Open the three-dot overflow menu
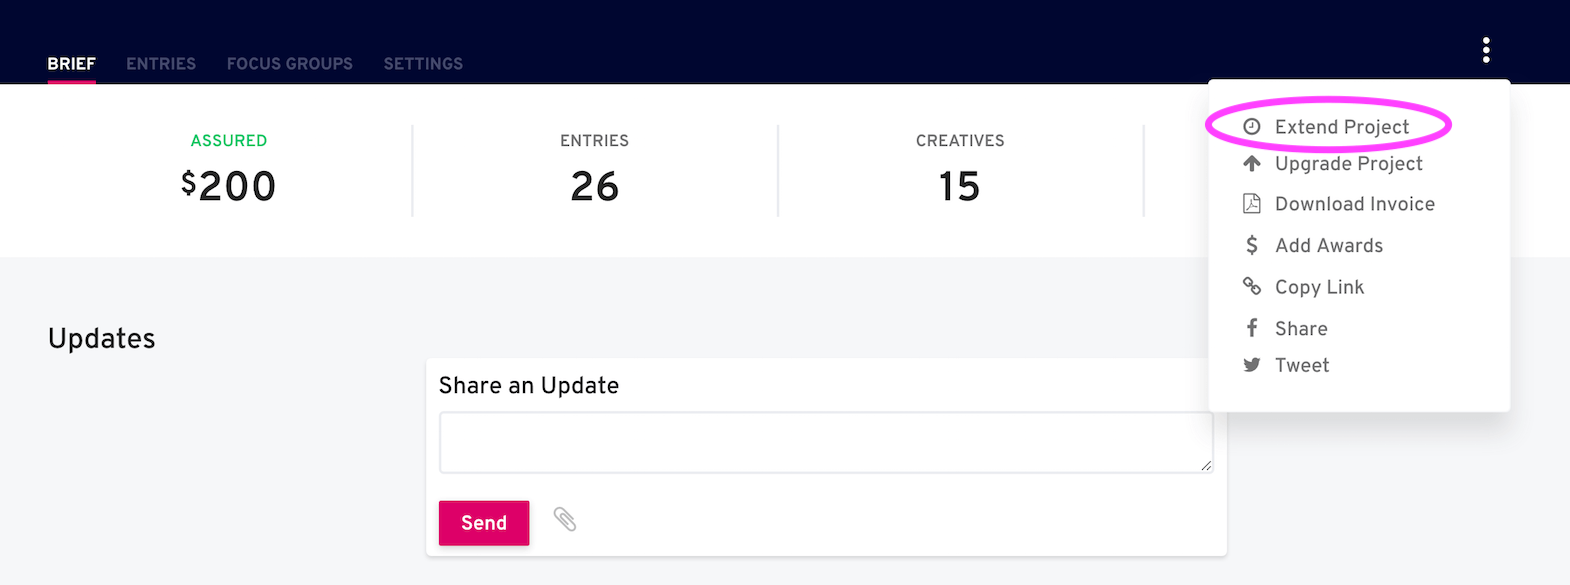 [x=1487, y=48]
